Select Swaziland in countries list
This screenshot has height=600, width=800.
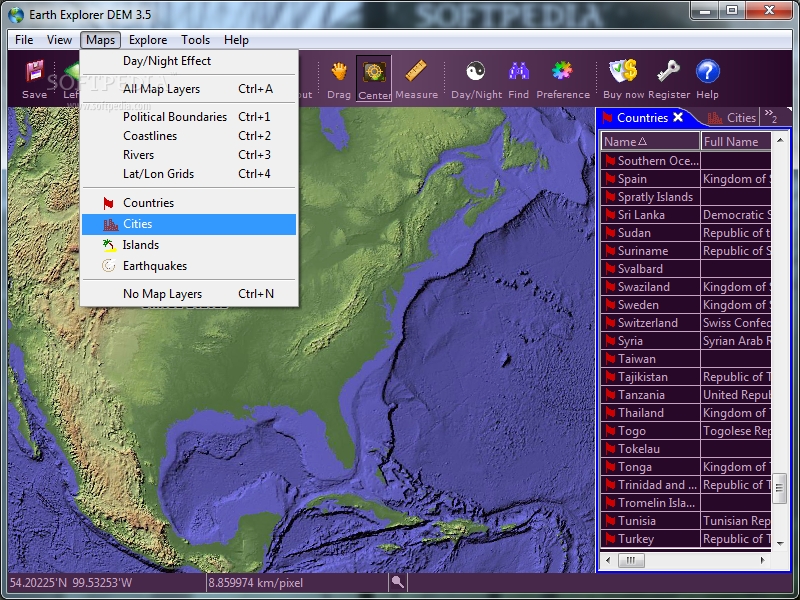(x=686, y=287)
